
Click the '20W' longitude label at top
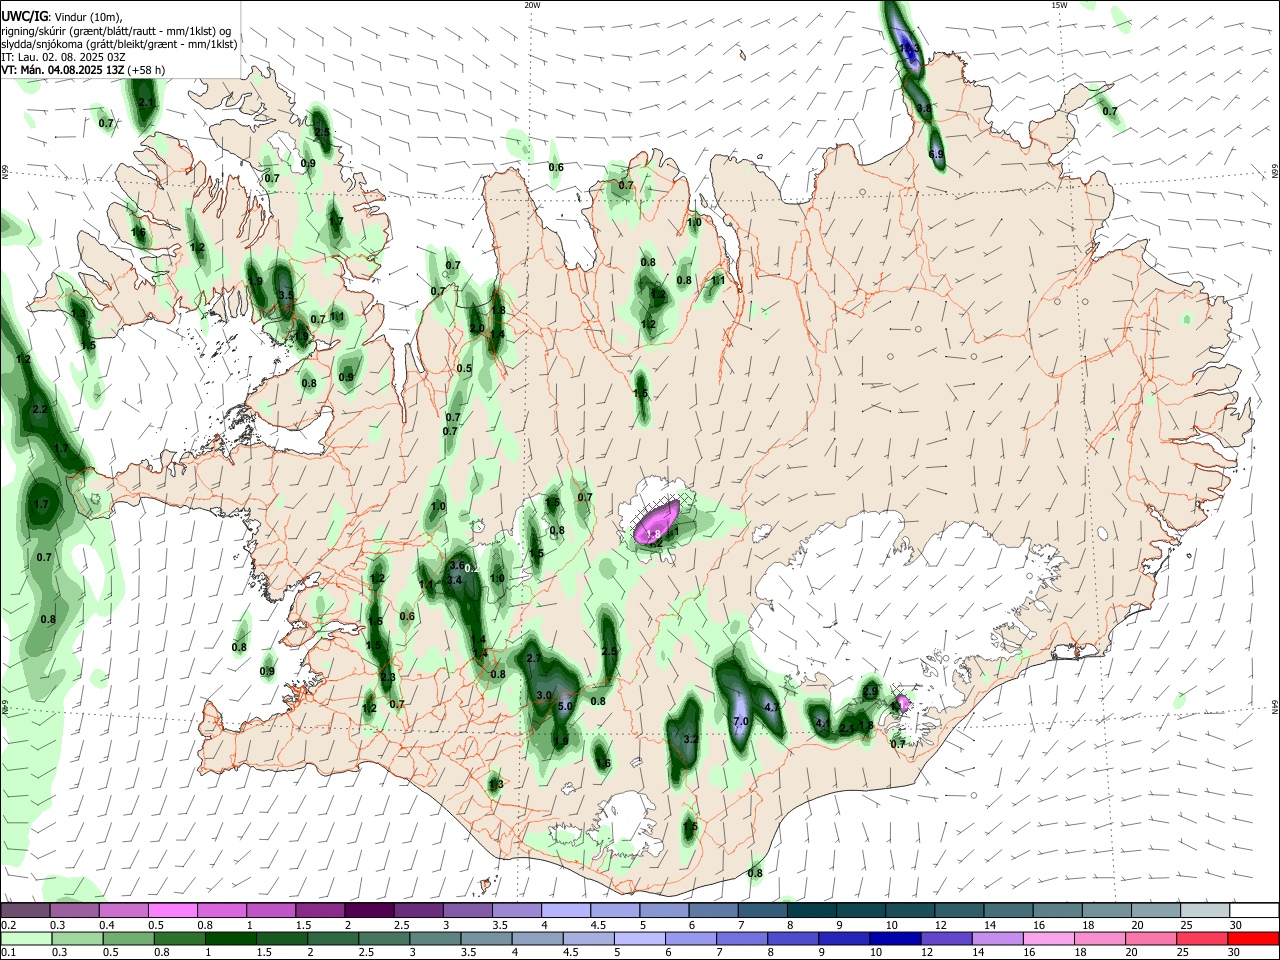[532, 5]
